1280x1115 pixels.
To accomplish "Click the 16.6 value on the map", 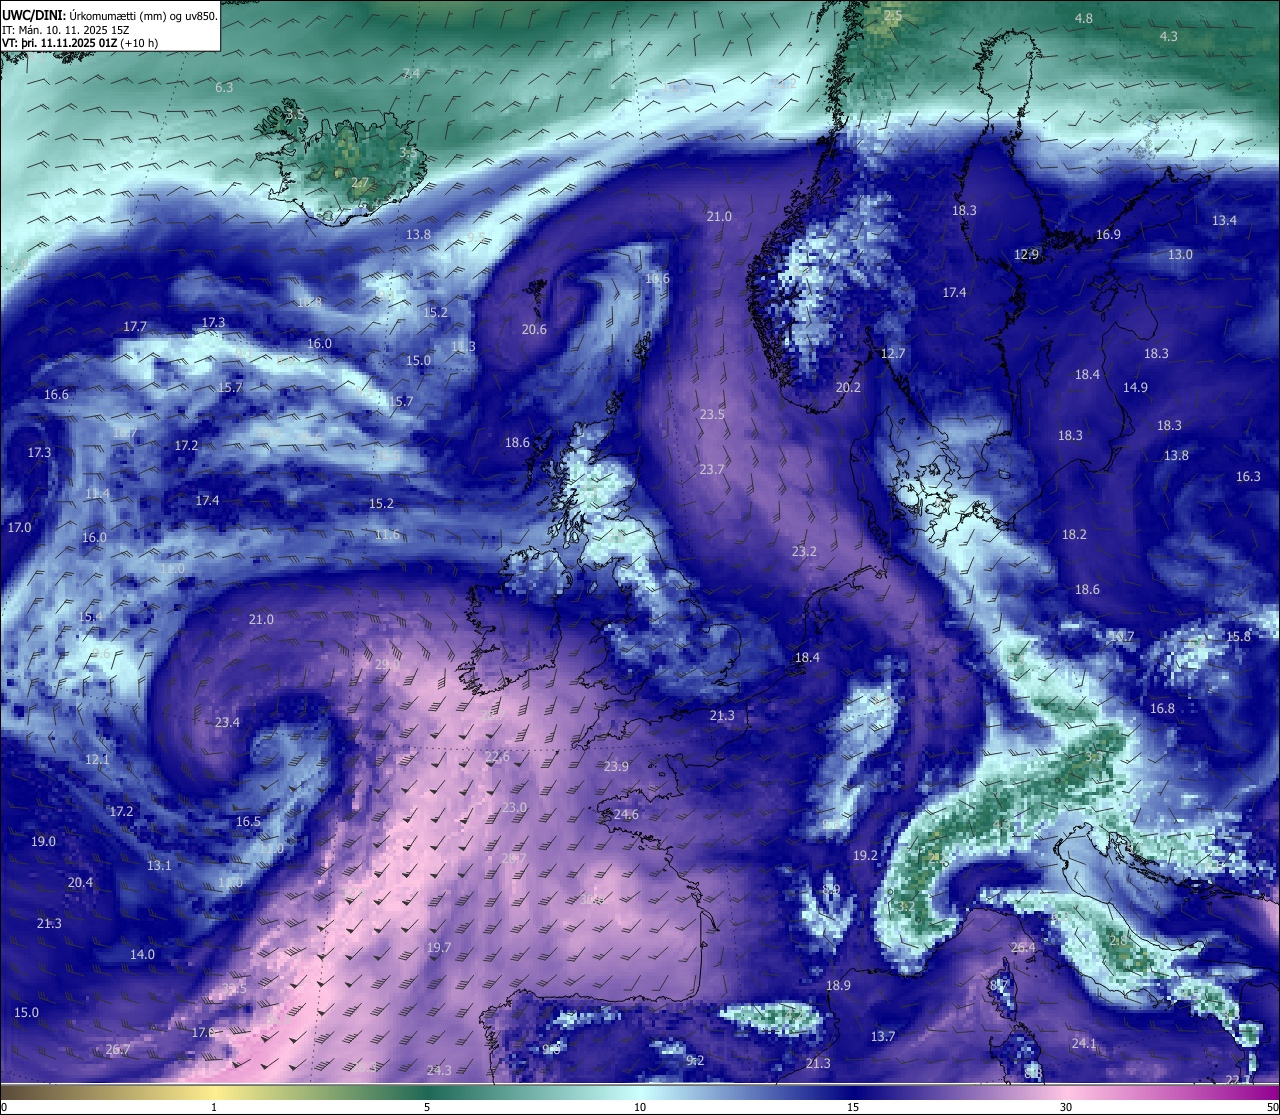I will (x=56, y=394).
